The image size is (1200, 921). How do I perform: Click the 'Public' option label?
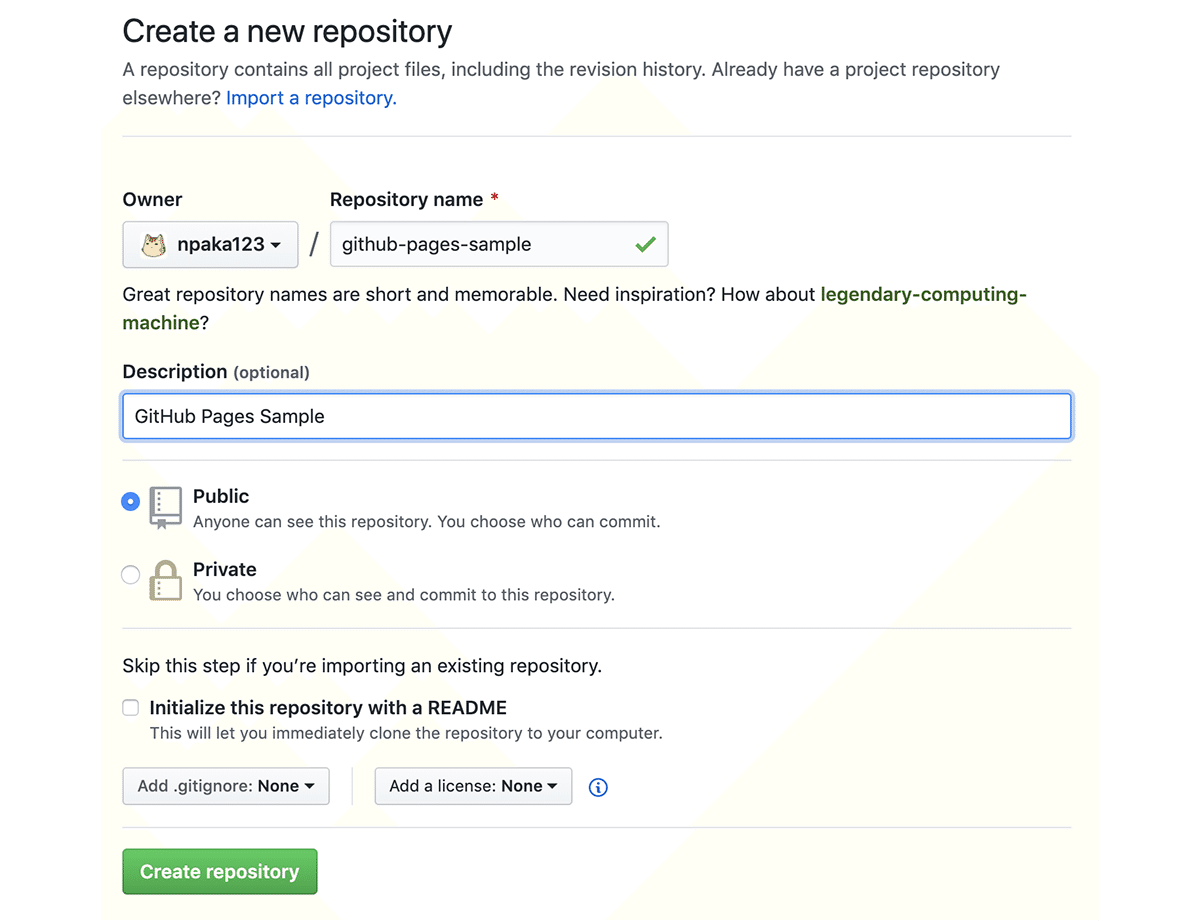[x=221, y=496]
